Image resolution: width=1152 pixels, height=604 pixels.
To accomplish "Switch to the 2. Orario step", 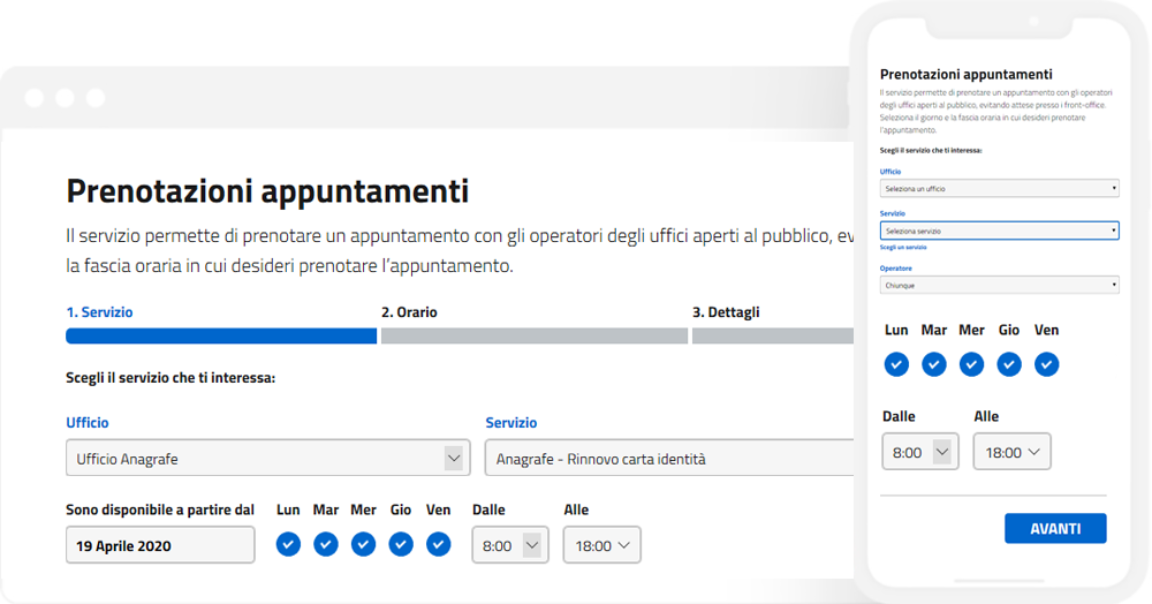I will (409, 312).
